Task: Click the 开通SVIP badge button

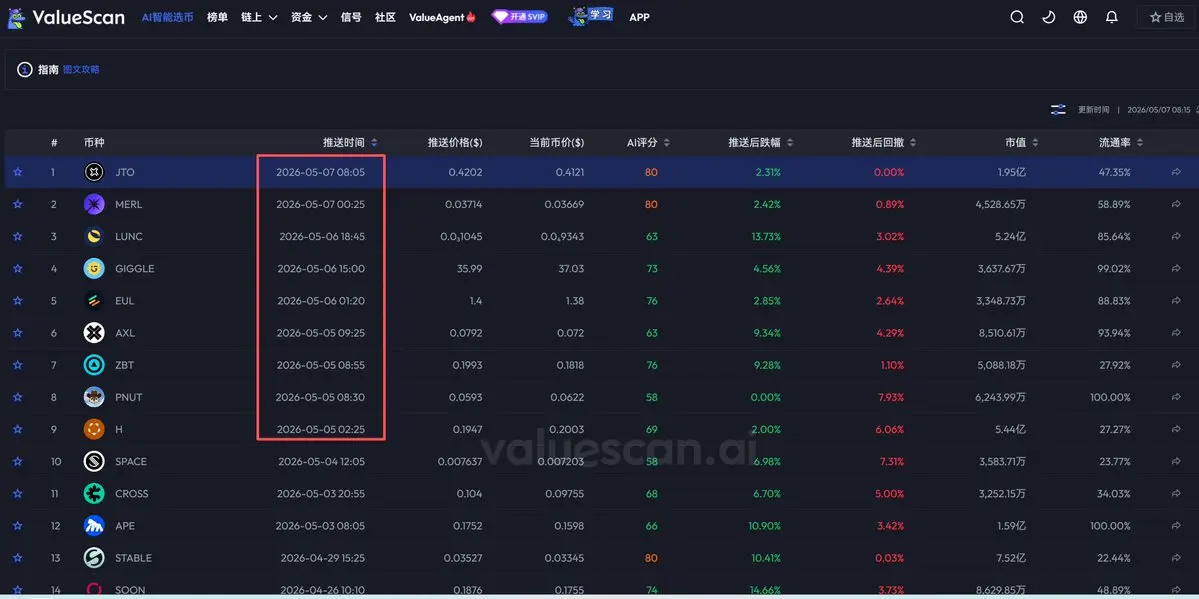Action: (519, 16)
